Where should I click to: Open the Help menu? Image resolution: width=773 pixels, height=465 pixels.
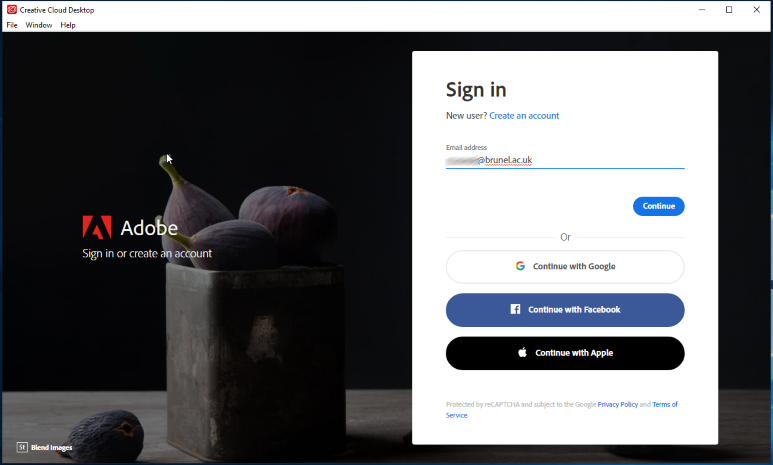point(68,25)
